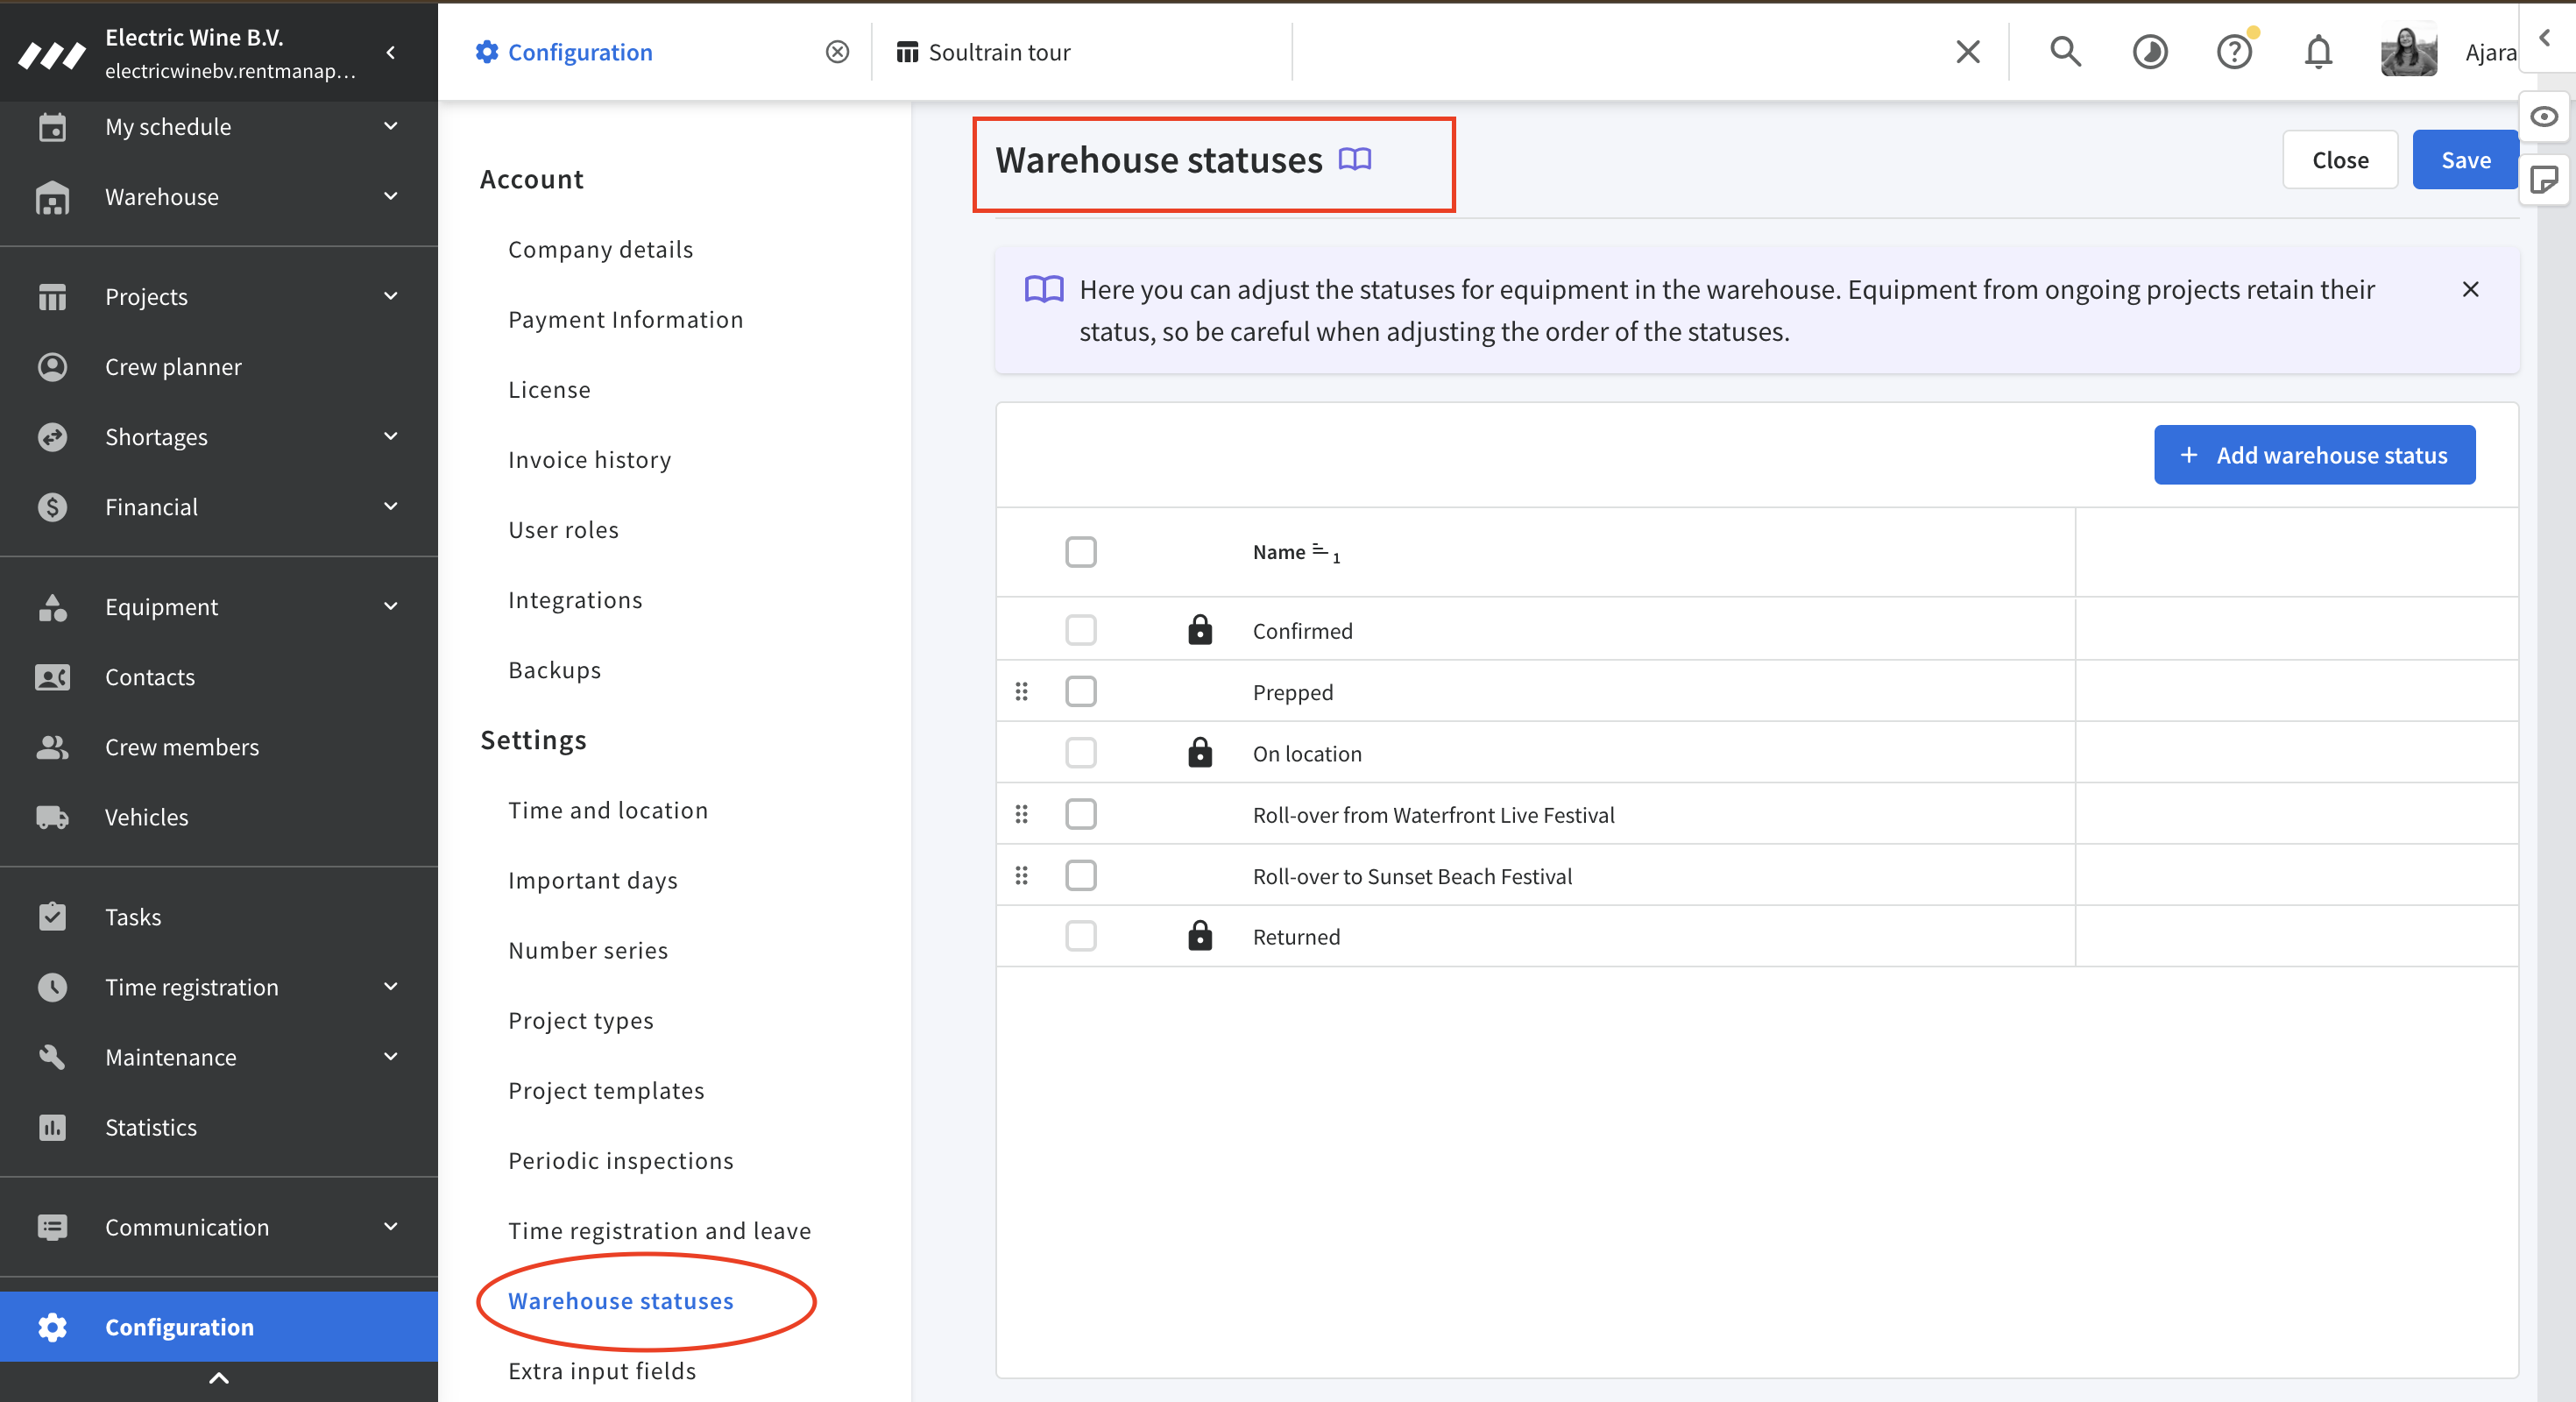Screen dimensions: 2576x1402
Task: Click the user avatar photo
Action: (x=2408, y=52)
